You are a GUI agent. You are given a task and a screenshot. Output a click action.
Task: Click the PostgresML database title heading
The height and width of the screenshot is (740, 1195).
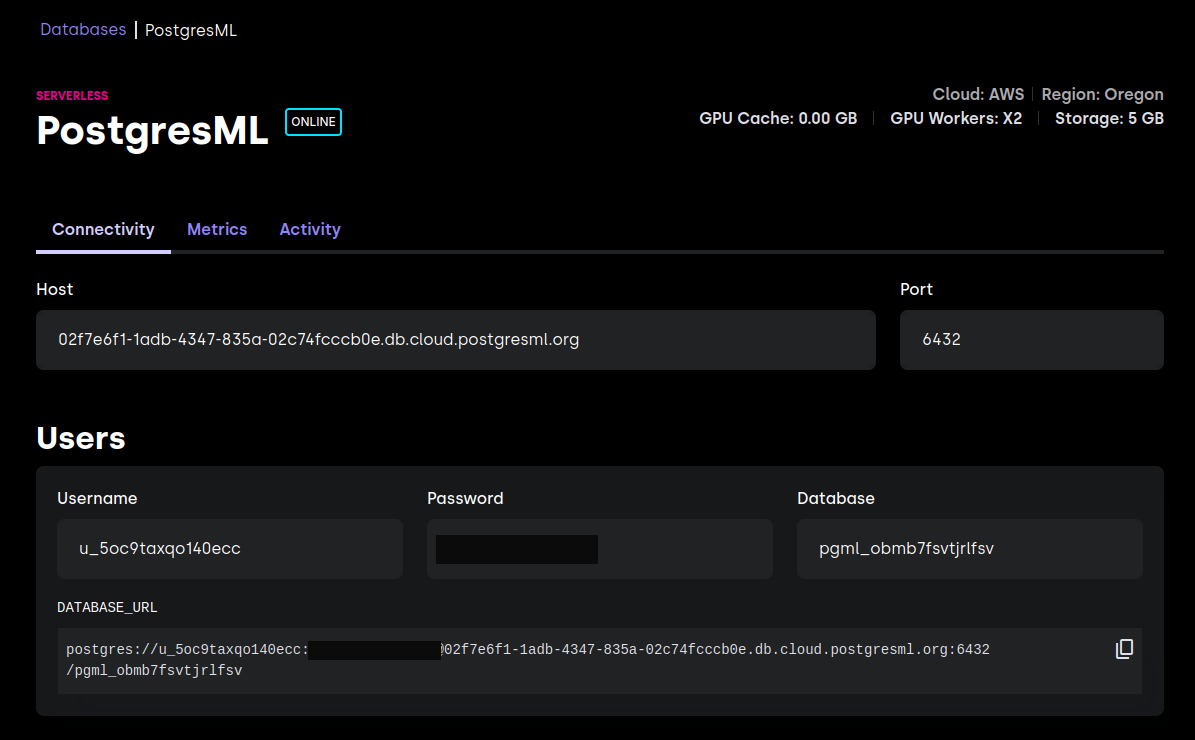coord(152,130)
